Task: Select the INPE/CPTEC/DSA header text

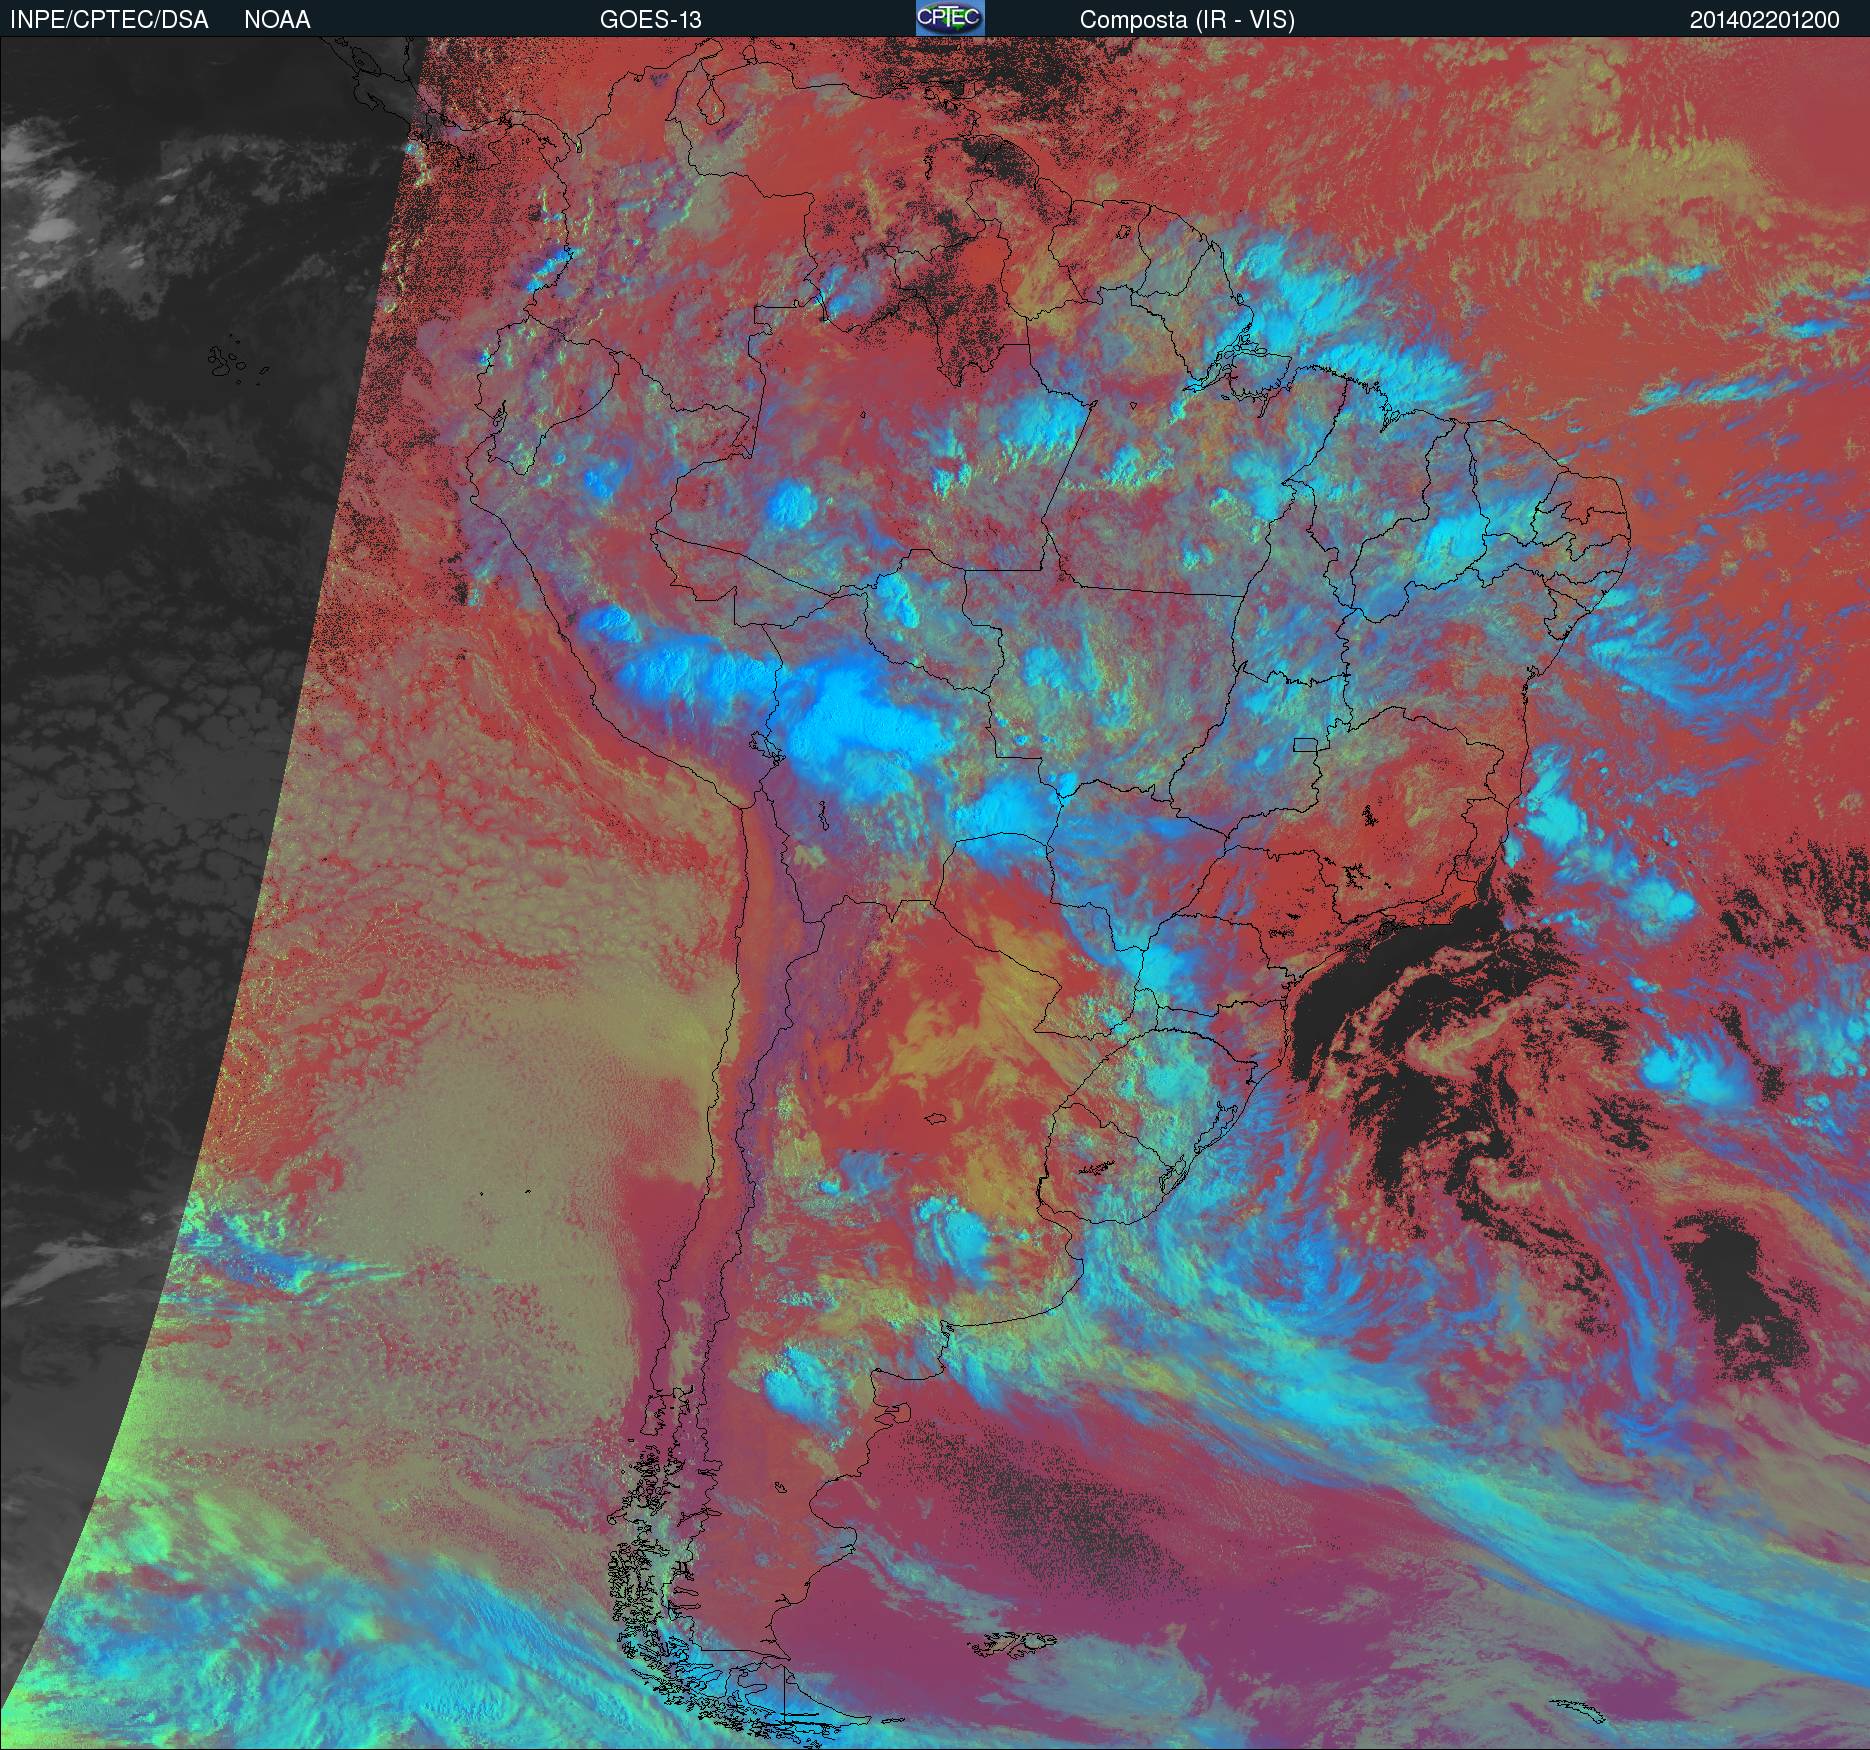Action: point(109,20)
